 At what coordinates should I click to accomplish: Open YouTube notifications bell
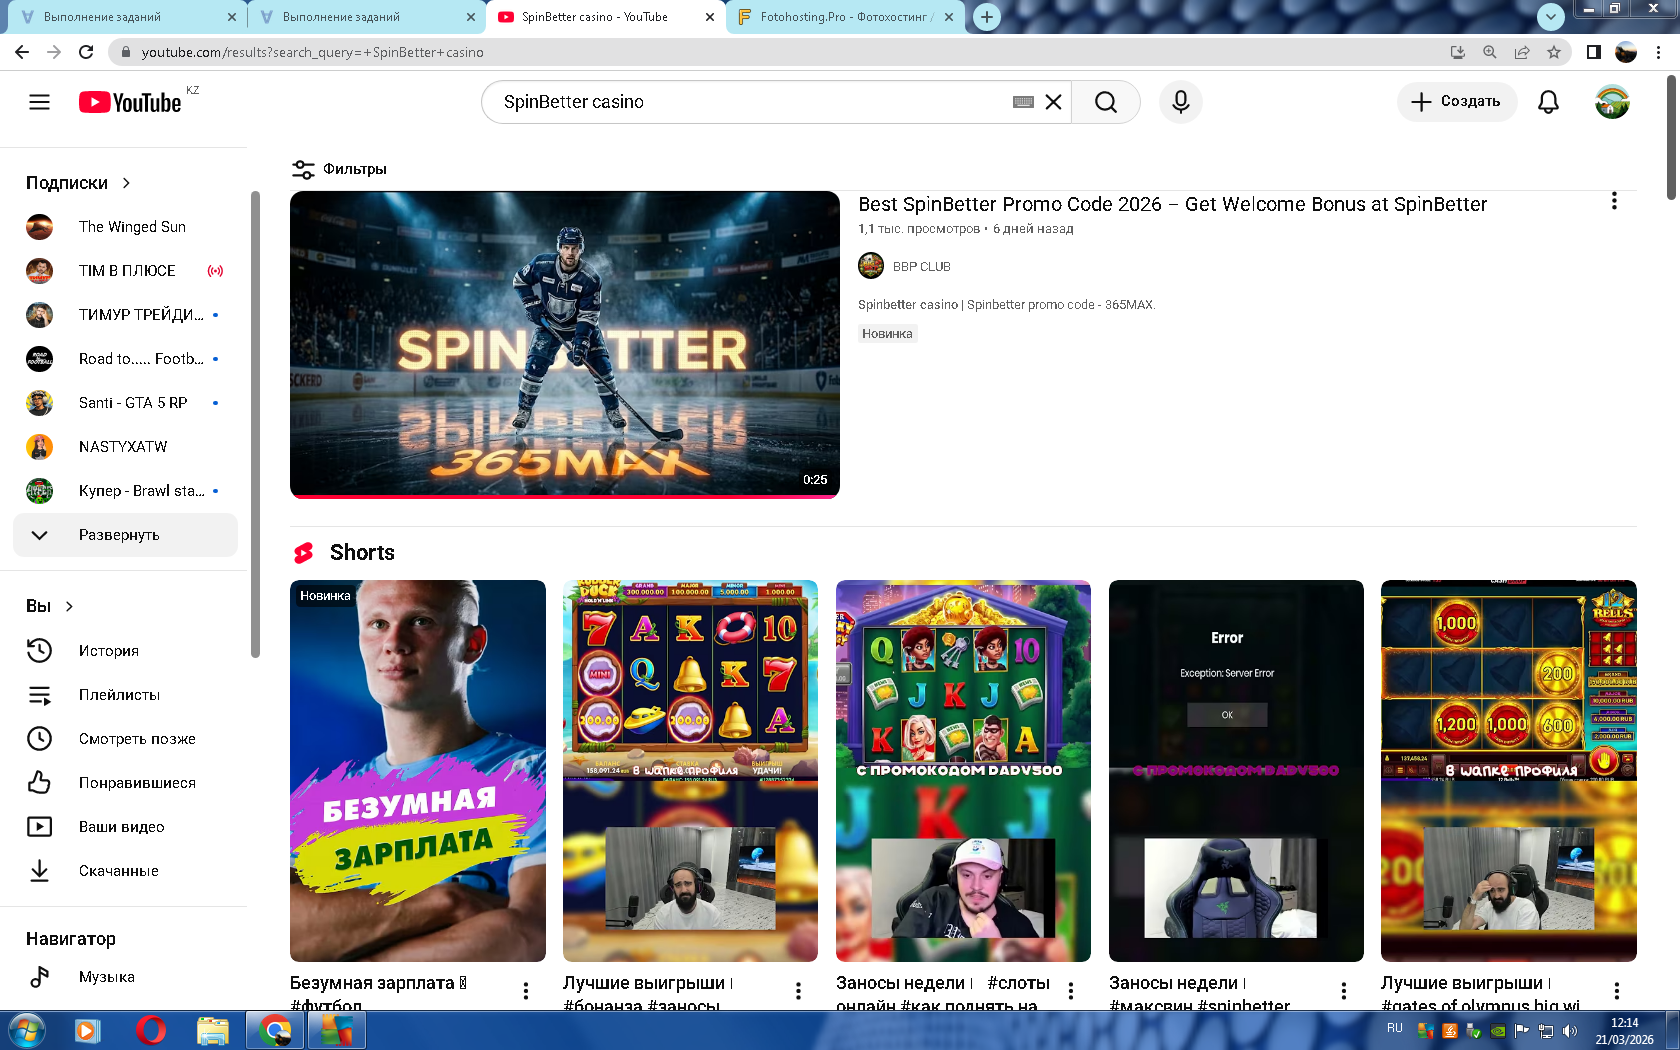click(x=1548, y=102)
